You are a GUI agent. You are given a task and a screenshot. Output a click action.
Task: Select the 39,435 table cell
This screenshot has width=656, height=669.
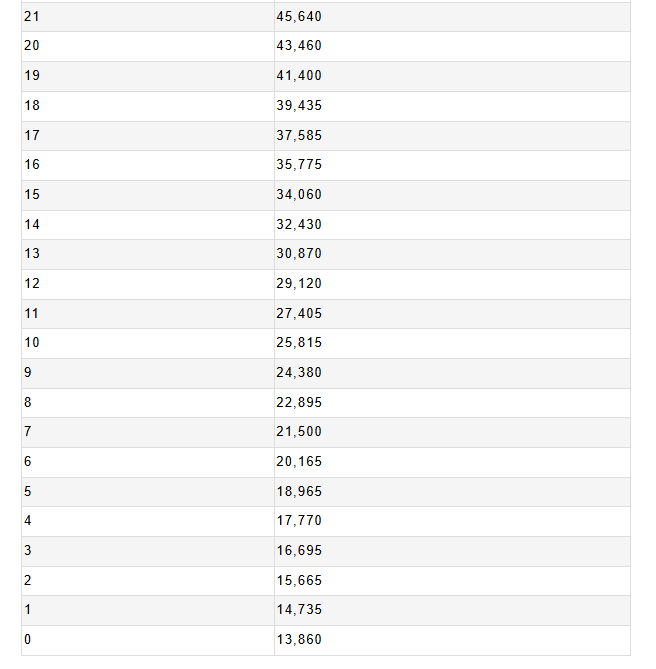(299, 106)
